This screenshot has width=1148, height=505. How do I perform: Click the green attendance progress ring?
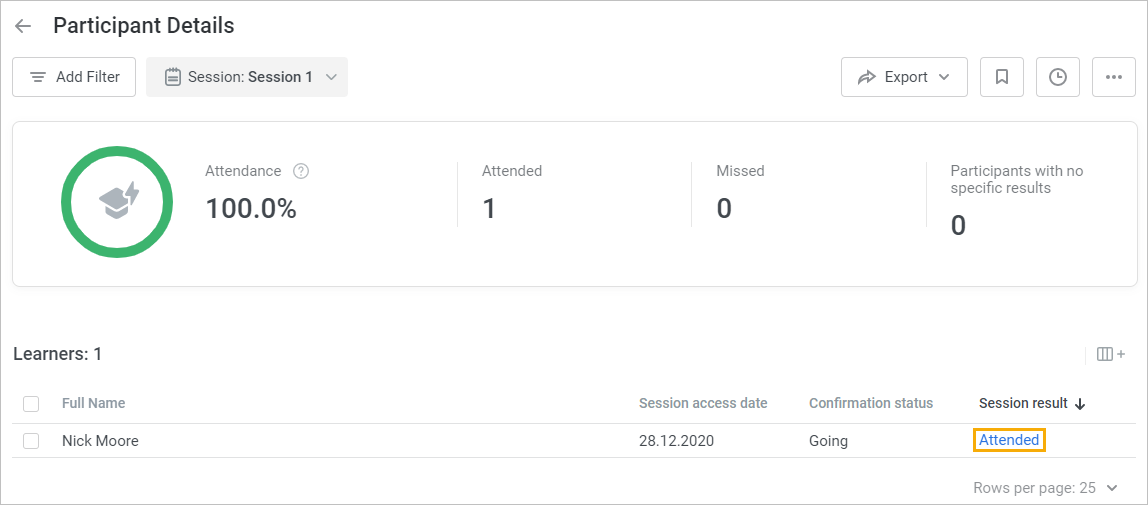pyautogui.click(x=117, y=202)
